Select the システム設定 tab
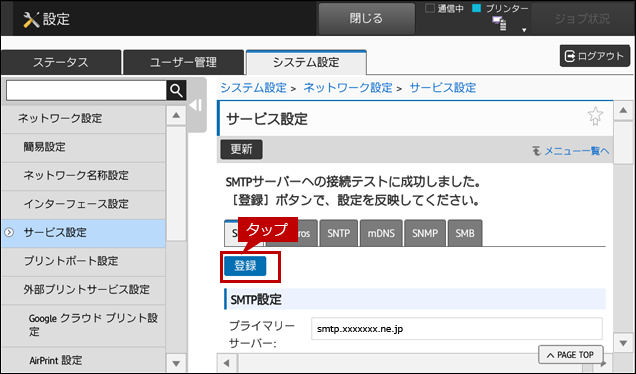 (x=306, y=62)
